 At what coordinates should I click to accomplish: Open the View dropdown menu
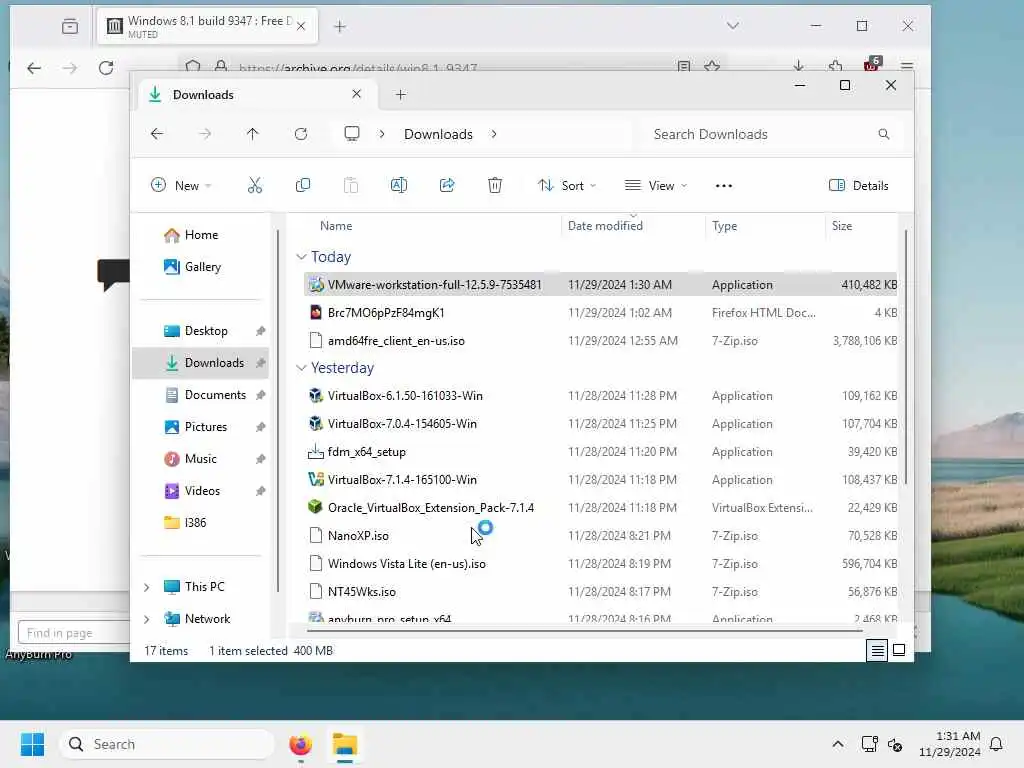tap(656, 185)
